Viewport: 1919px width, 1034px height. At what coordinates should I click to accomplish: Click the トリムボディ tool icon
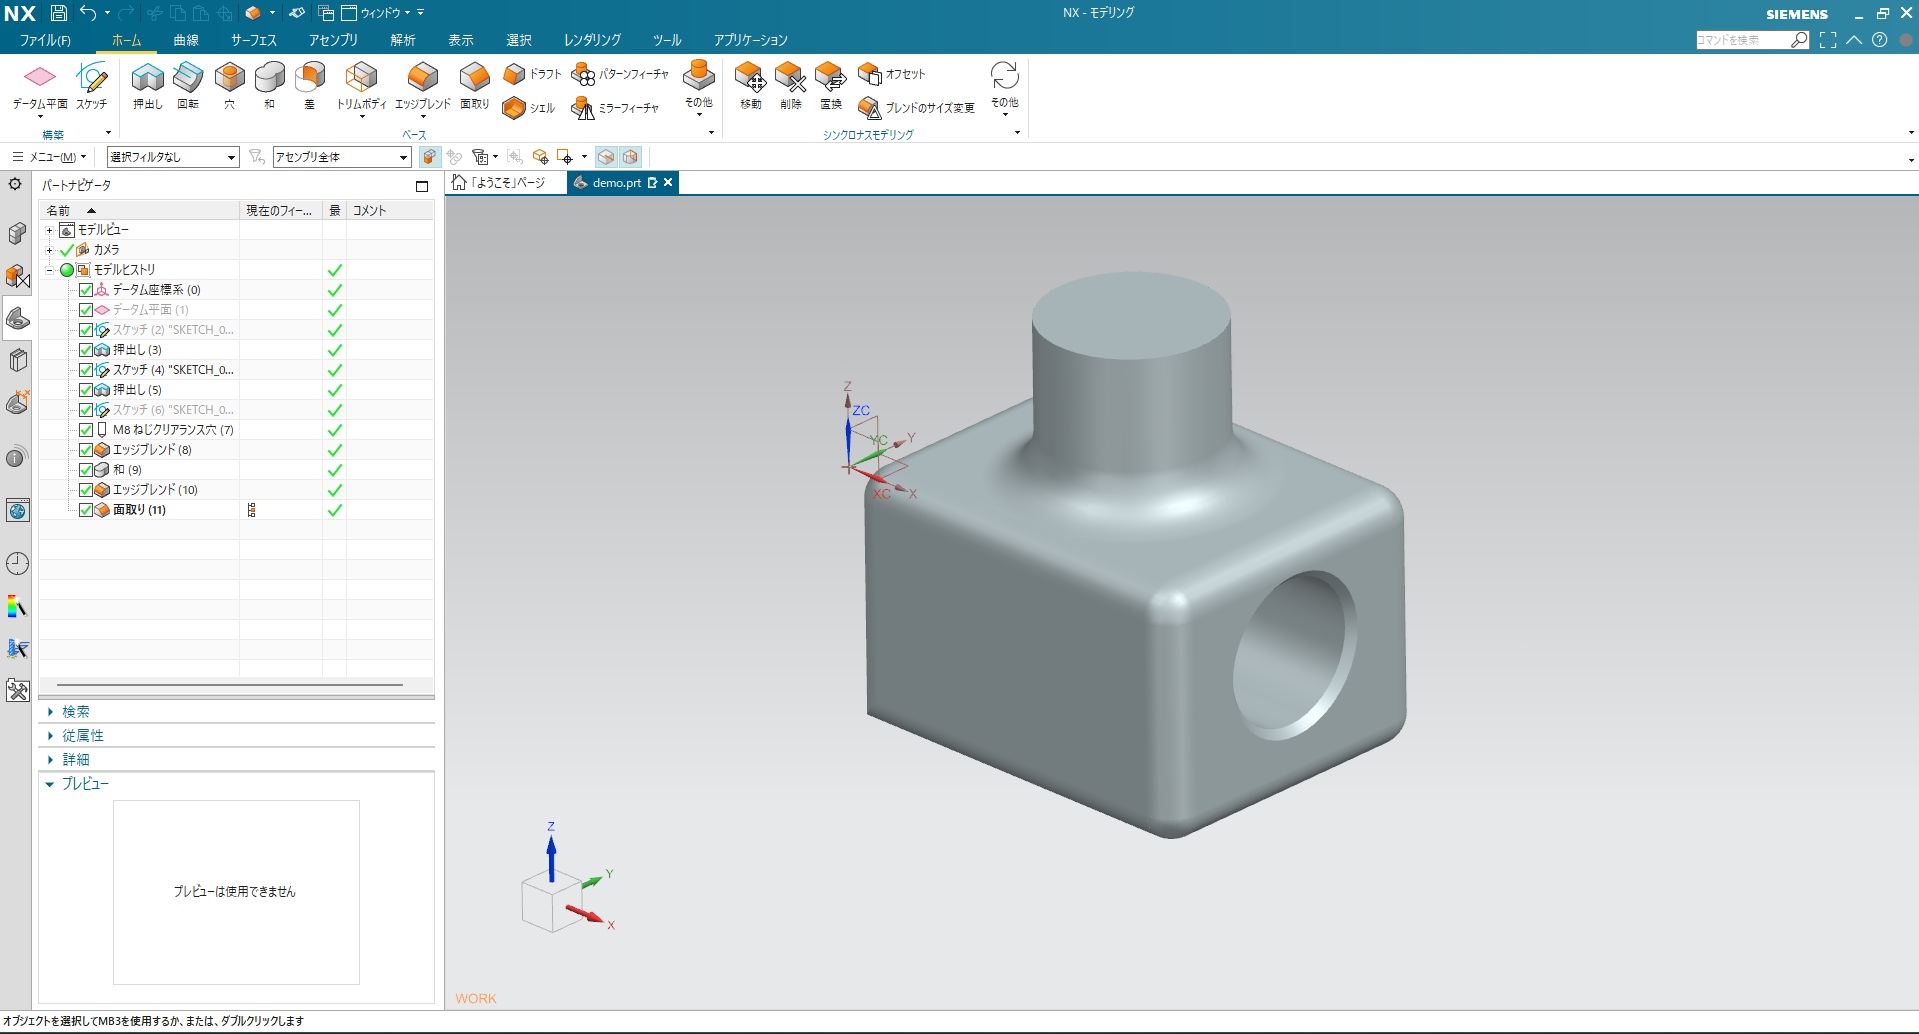click(x=361, y=78)
